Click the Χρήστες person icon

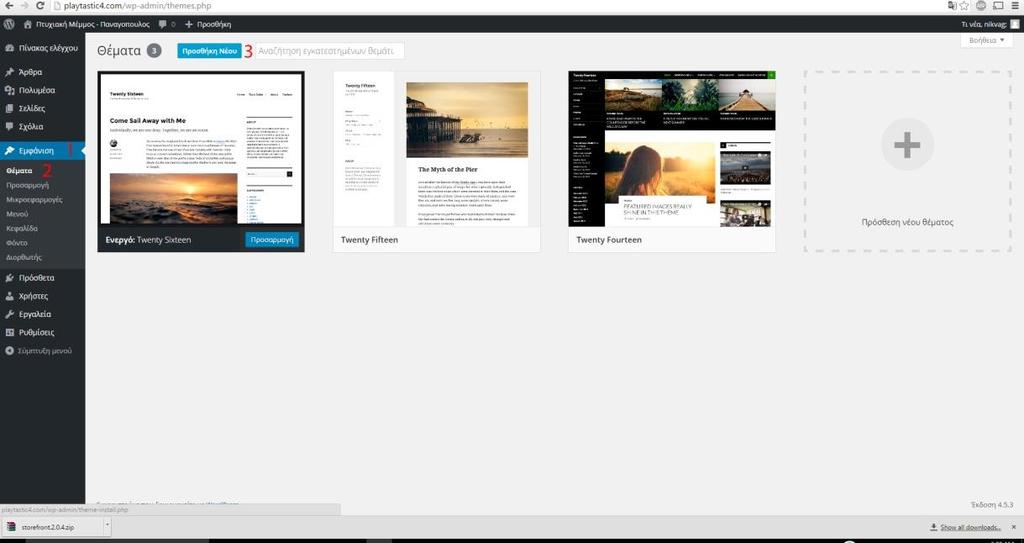(9, 296)
